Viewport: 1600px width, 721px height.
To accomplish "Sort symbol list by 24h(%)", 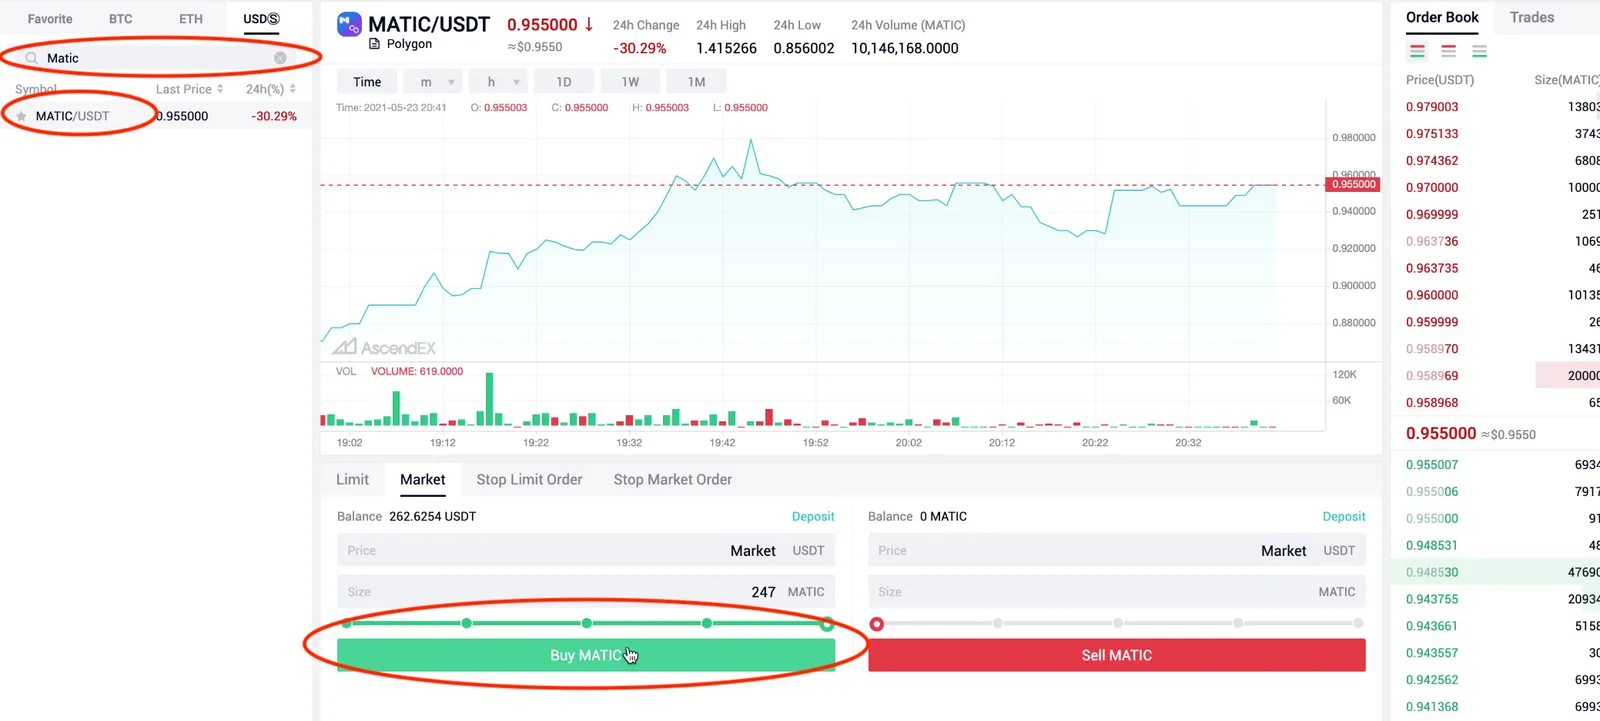I will pyautogui.click(x=271, y=89).
